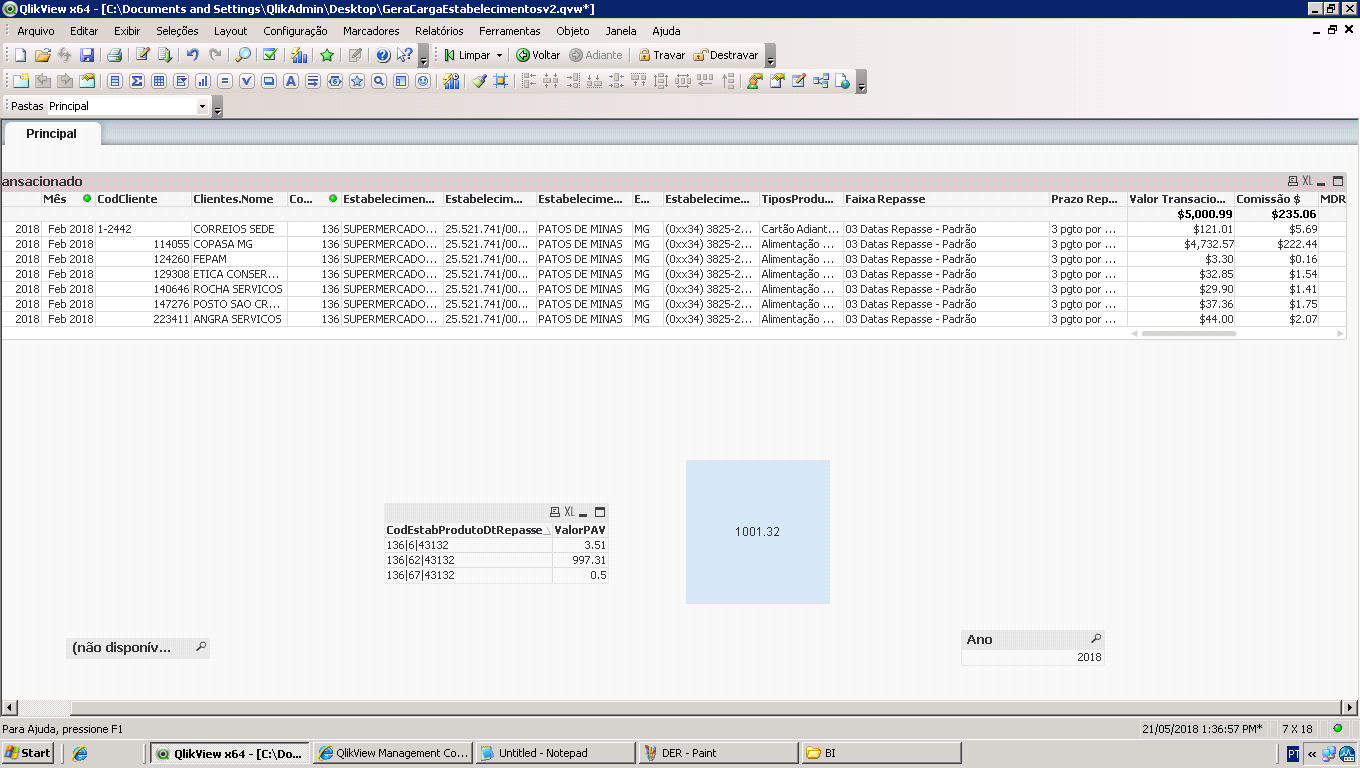The height and width of the screenshot is (768, 1360).
Task: Create a Statistics Box (sigma icon)
Action: click(137, 81)
